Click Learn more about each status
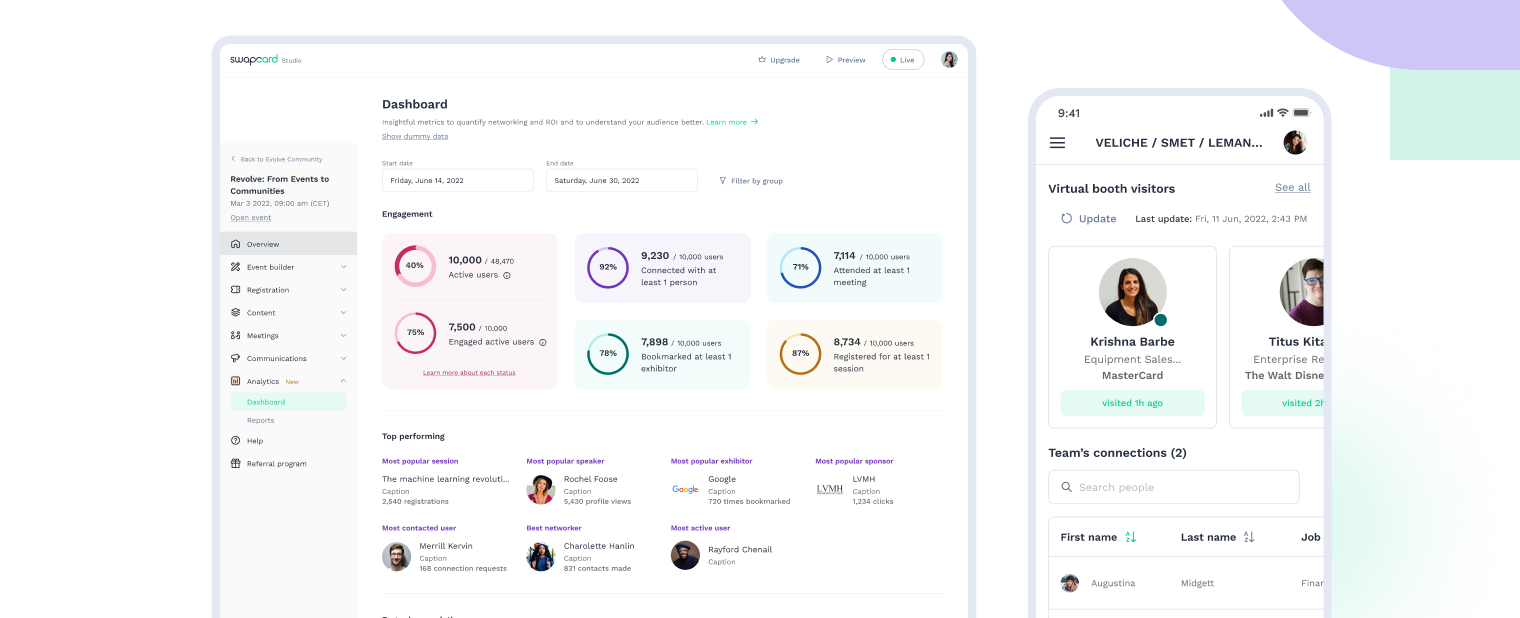Viewport: 1520px width, 618px height. [469, 372]
